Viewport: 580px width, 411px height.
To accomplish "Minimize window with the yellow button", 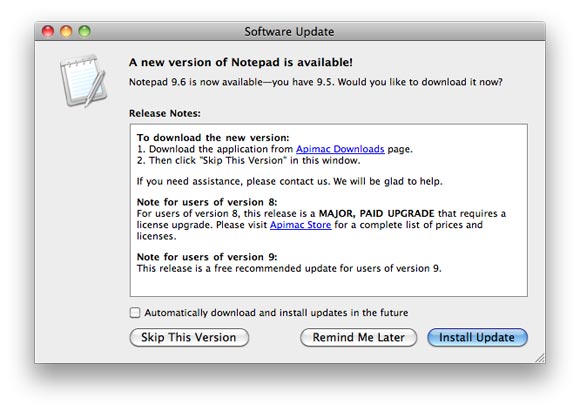I will (66, 31).
